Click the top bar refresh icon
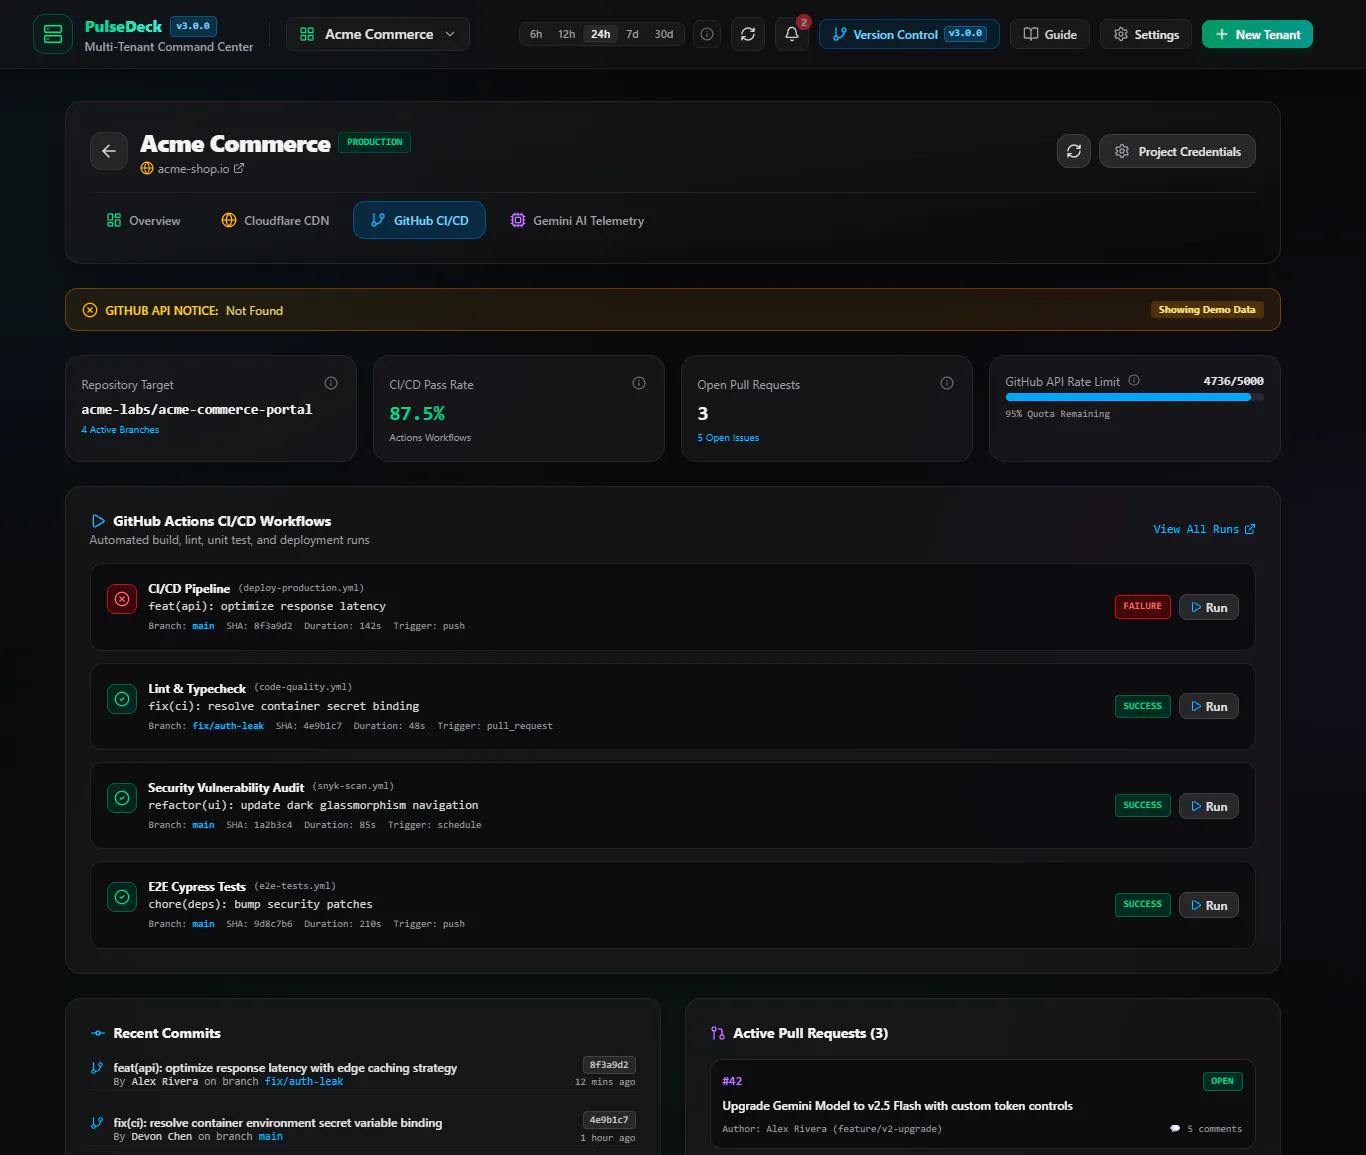The width and height of the screenshot is (1366, 1155). coord(748,34)
